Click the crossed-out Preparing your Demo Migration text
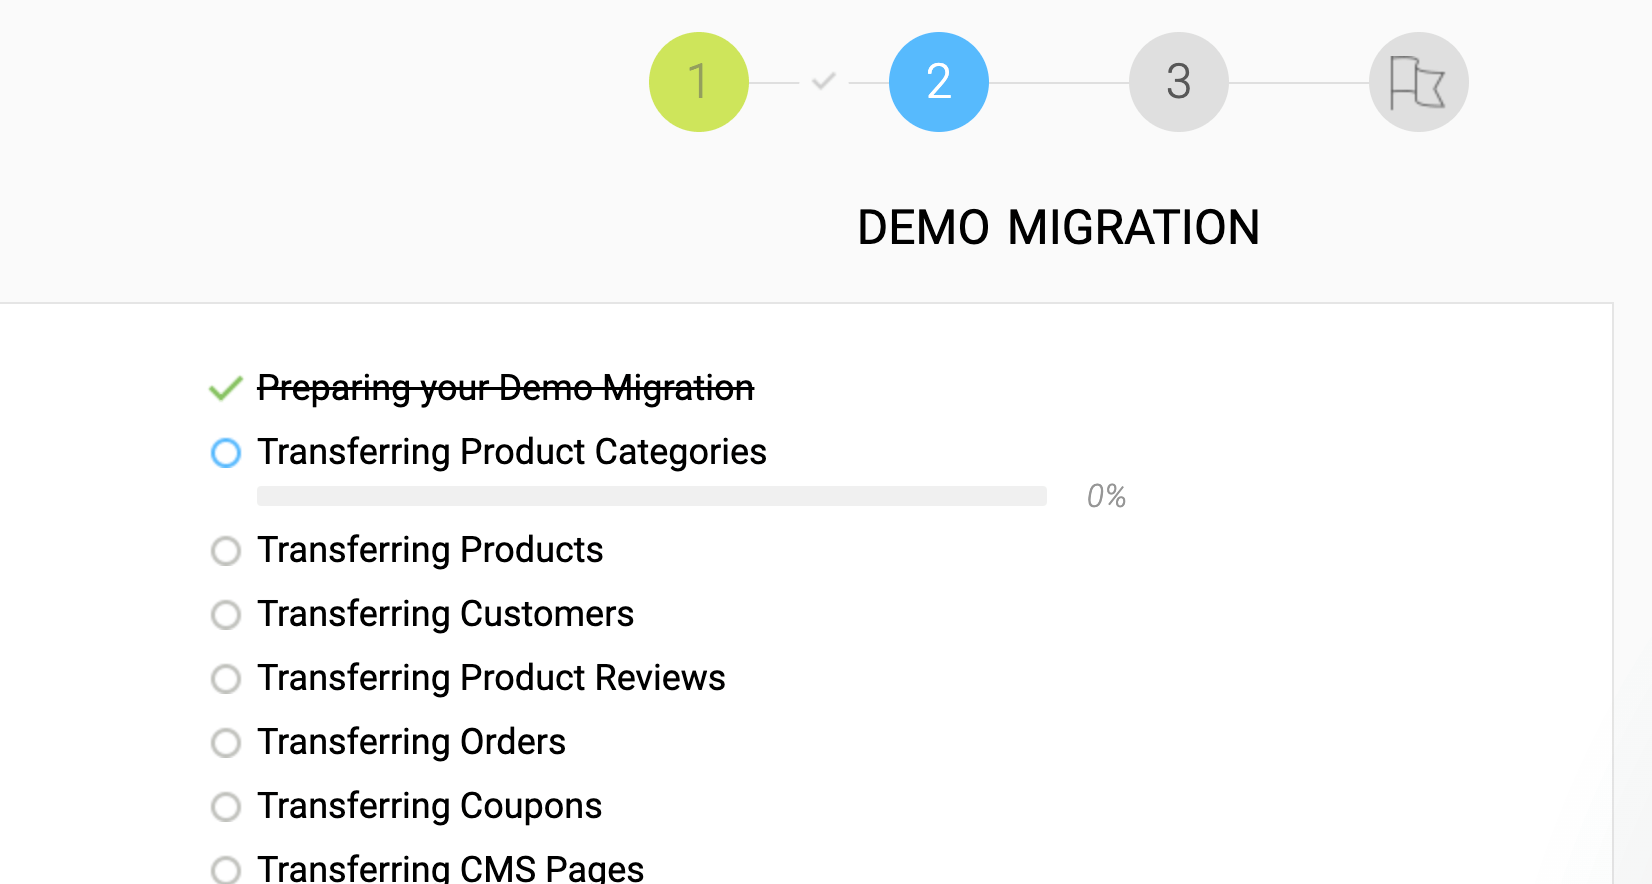The image size is (1652, 884). [x=505, y=388]
